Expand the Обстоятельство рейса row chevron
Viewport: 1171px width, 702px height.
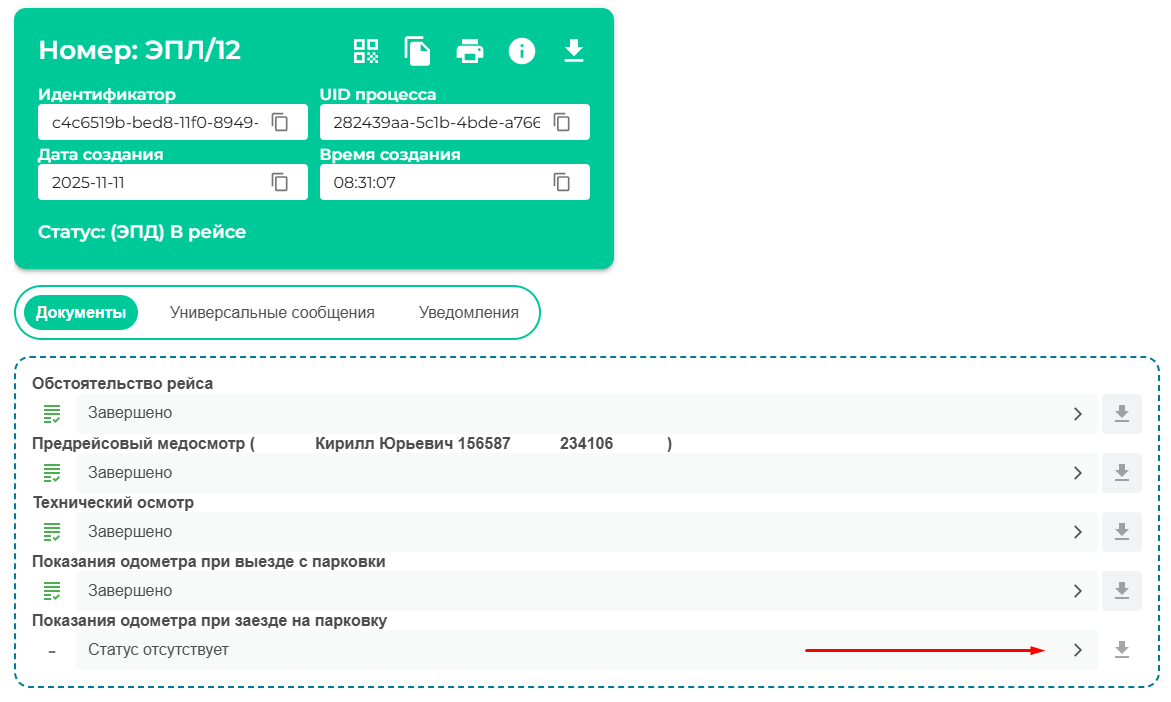click(1077, 414)
